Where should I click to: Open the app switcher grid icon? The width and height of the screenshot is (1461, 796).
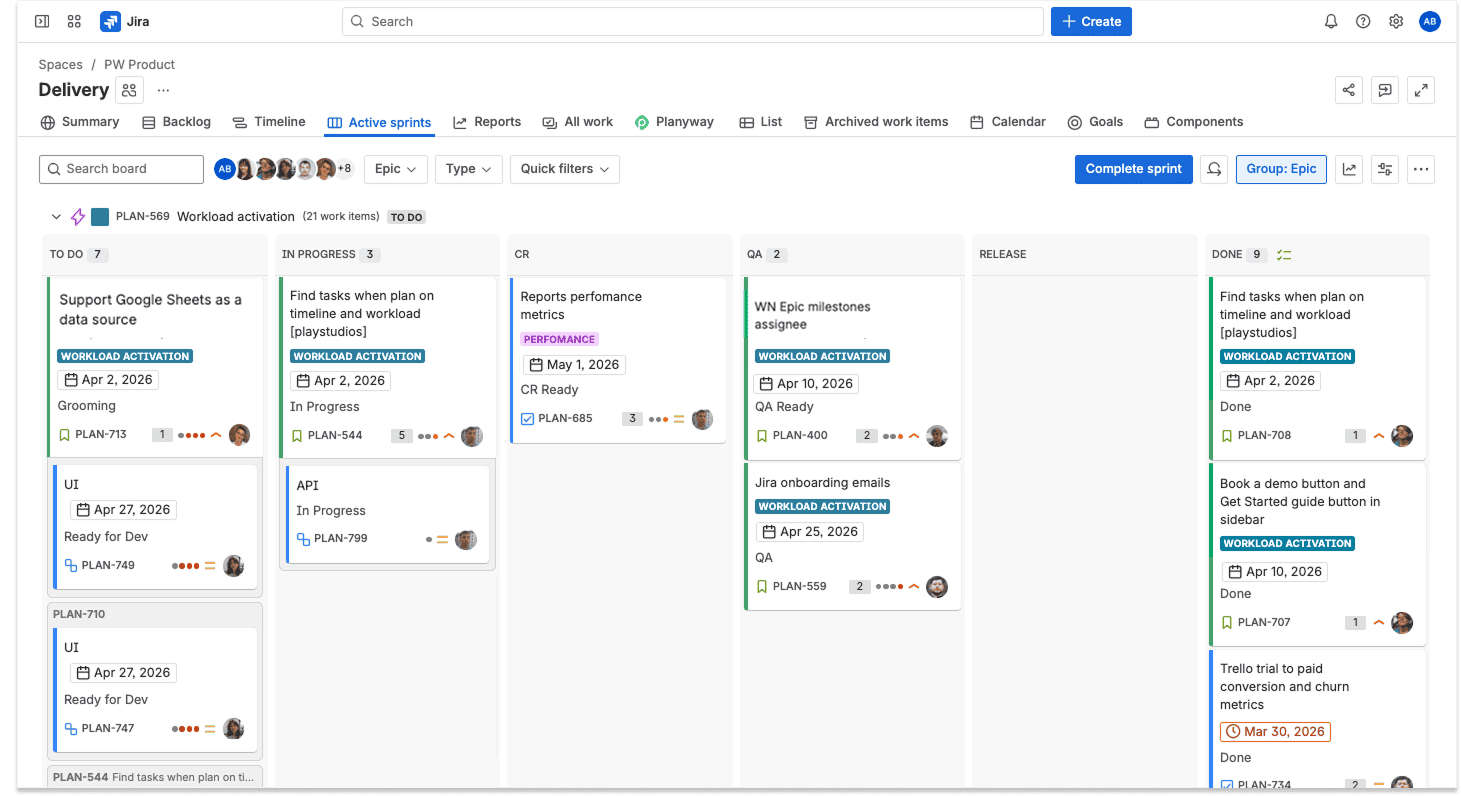pyautogui.click(x=74, y=21)
